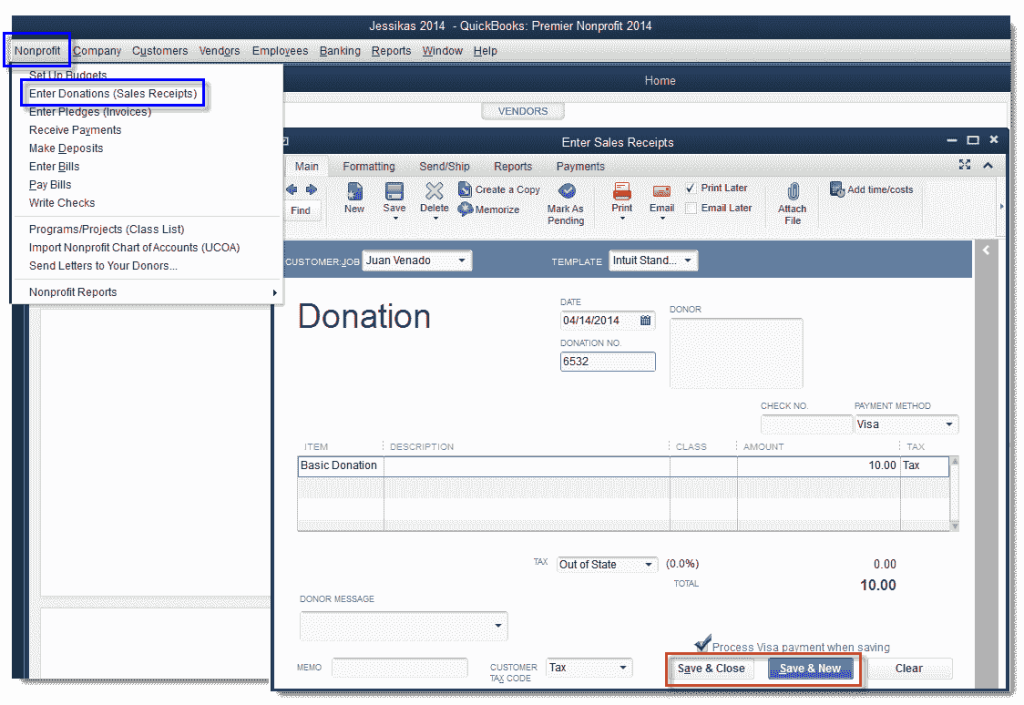
Task: Change the Payment Method from Visa
Action: [950, 424]
